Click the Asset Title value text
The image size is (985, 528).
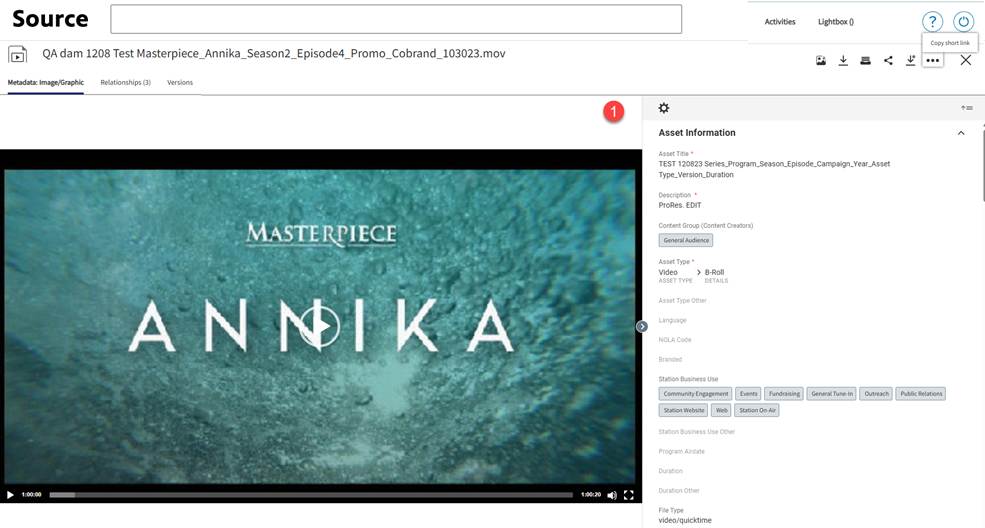tap(774, 169)
